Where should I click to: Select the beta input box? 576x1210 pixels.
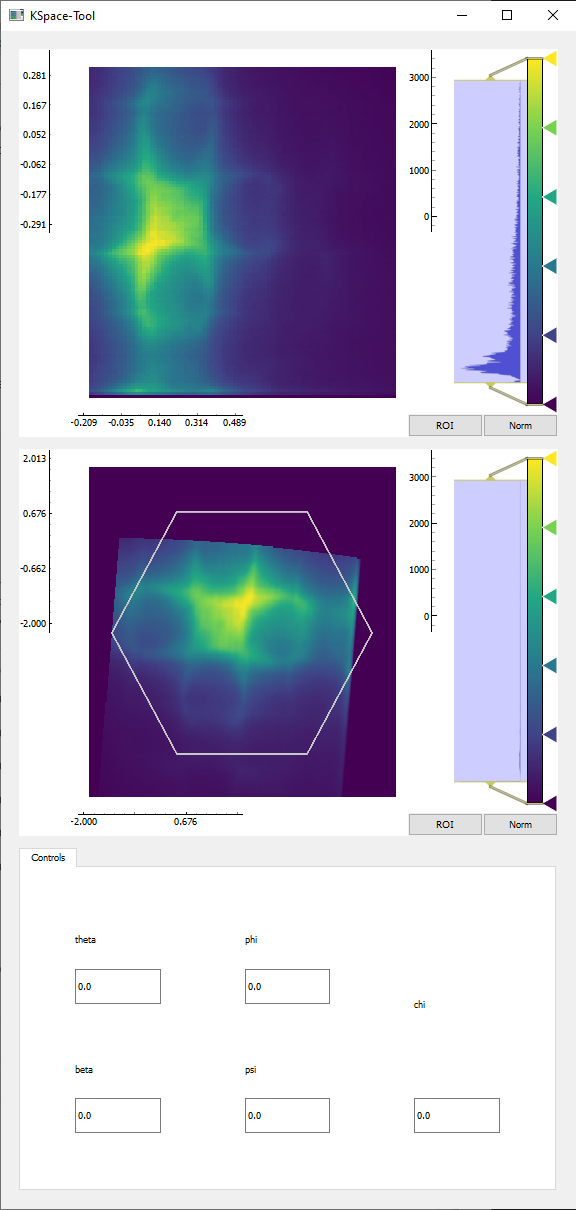[118, 1115]
